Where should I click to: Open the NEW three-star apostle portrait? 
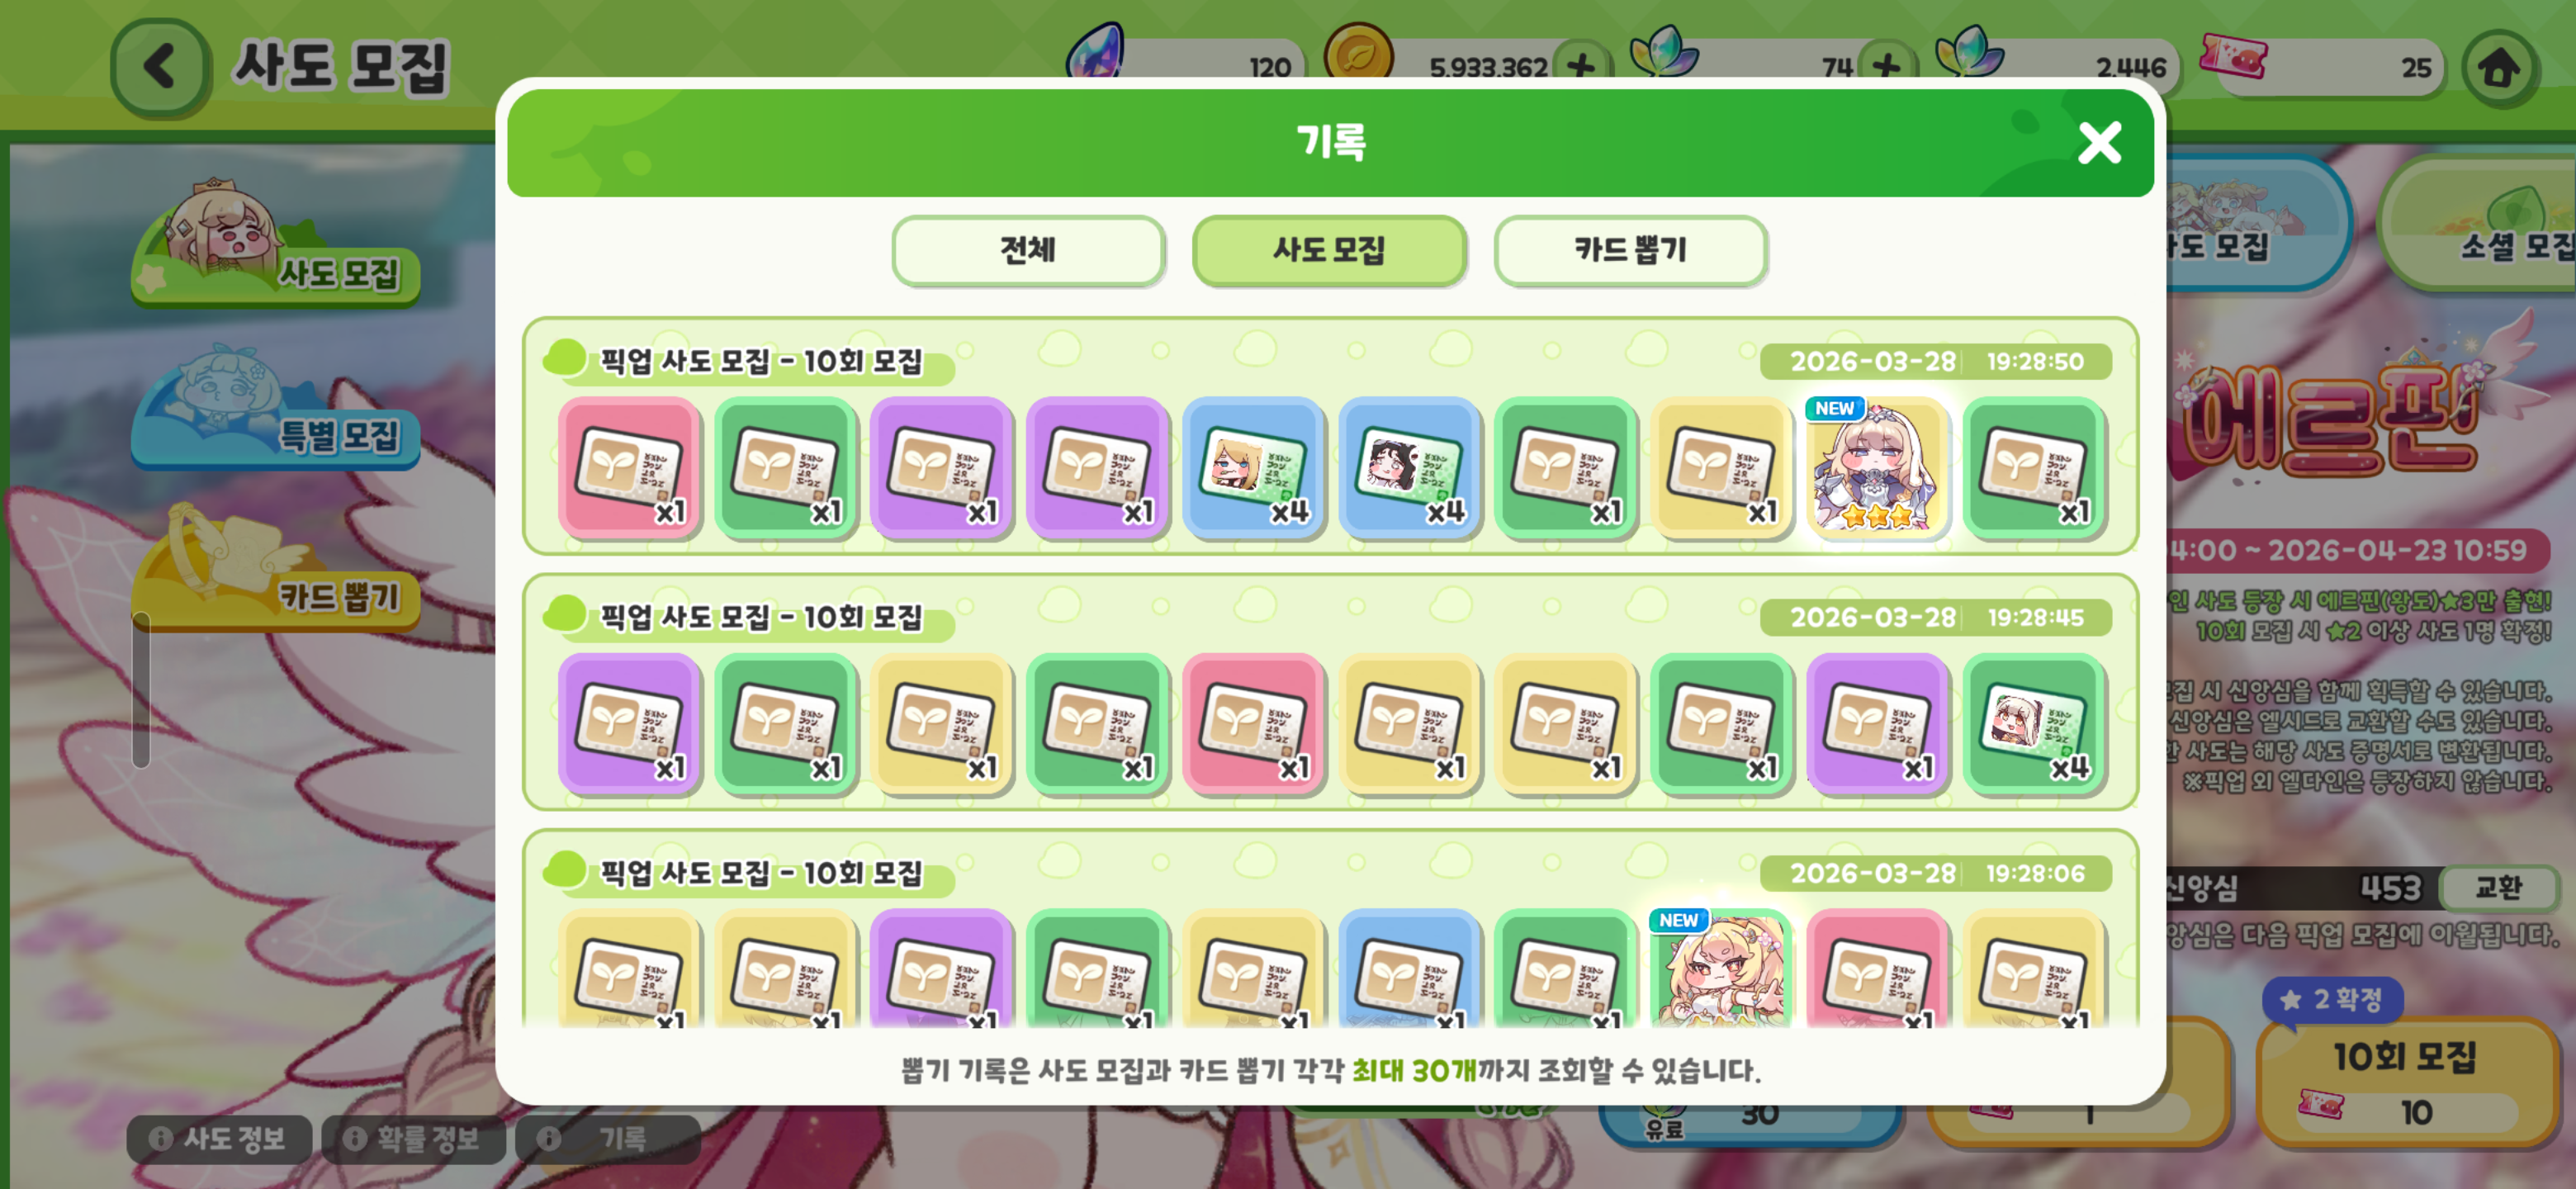[1877, 467]
